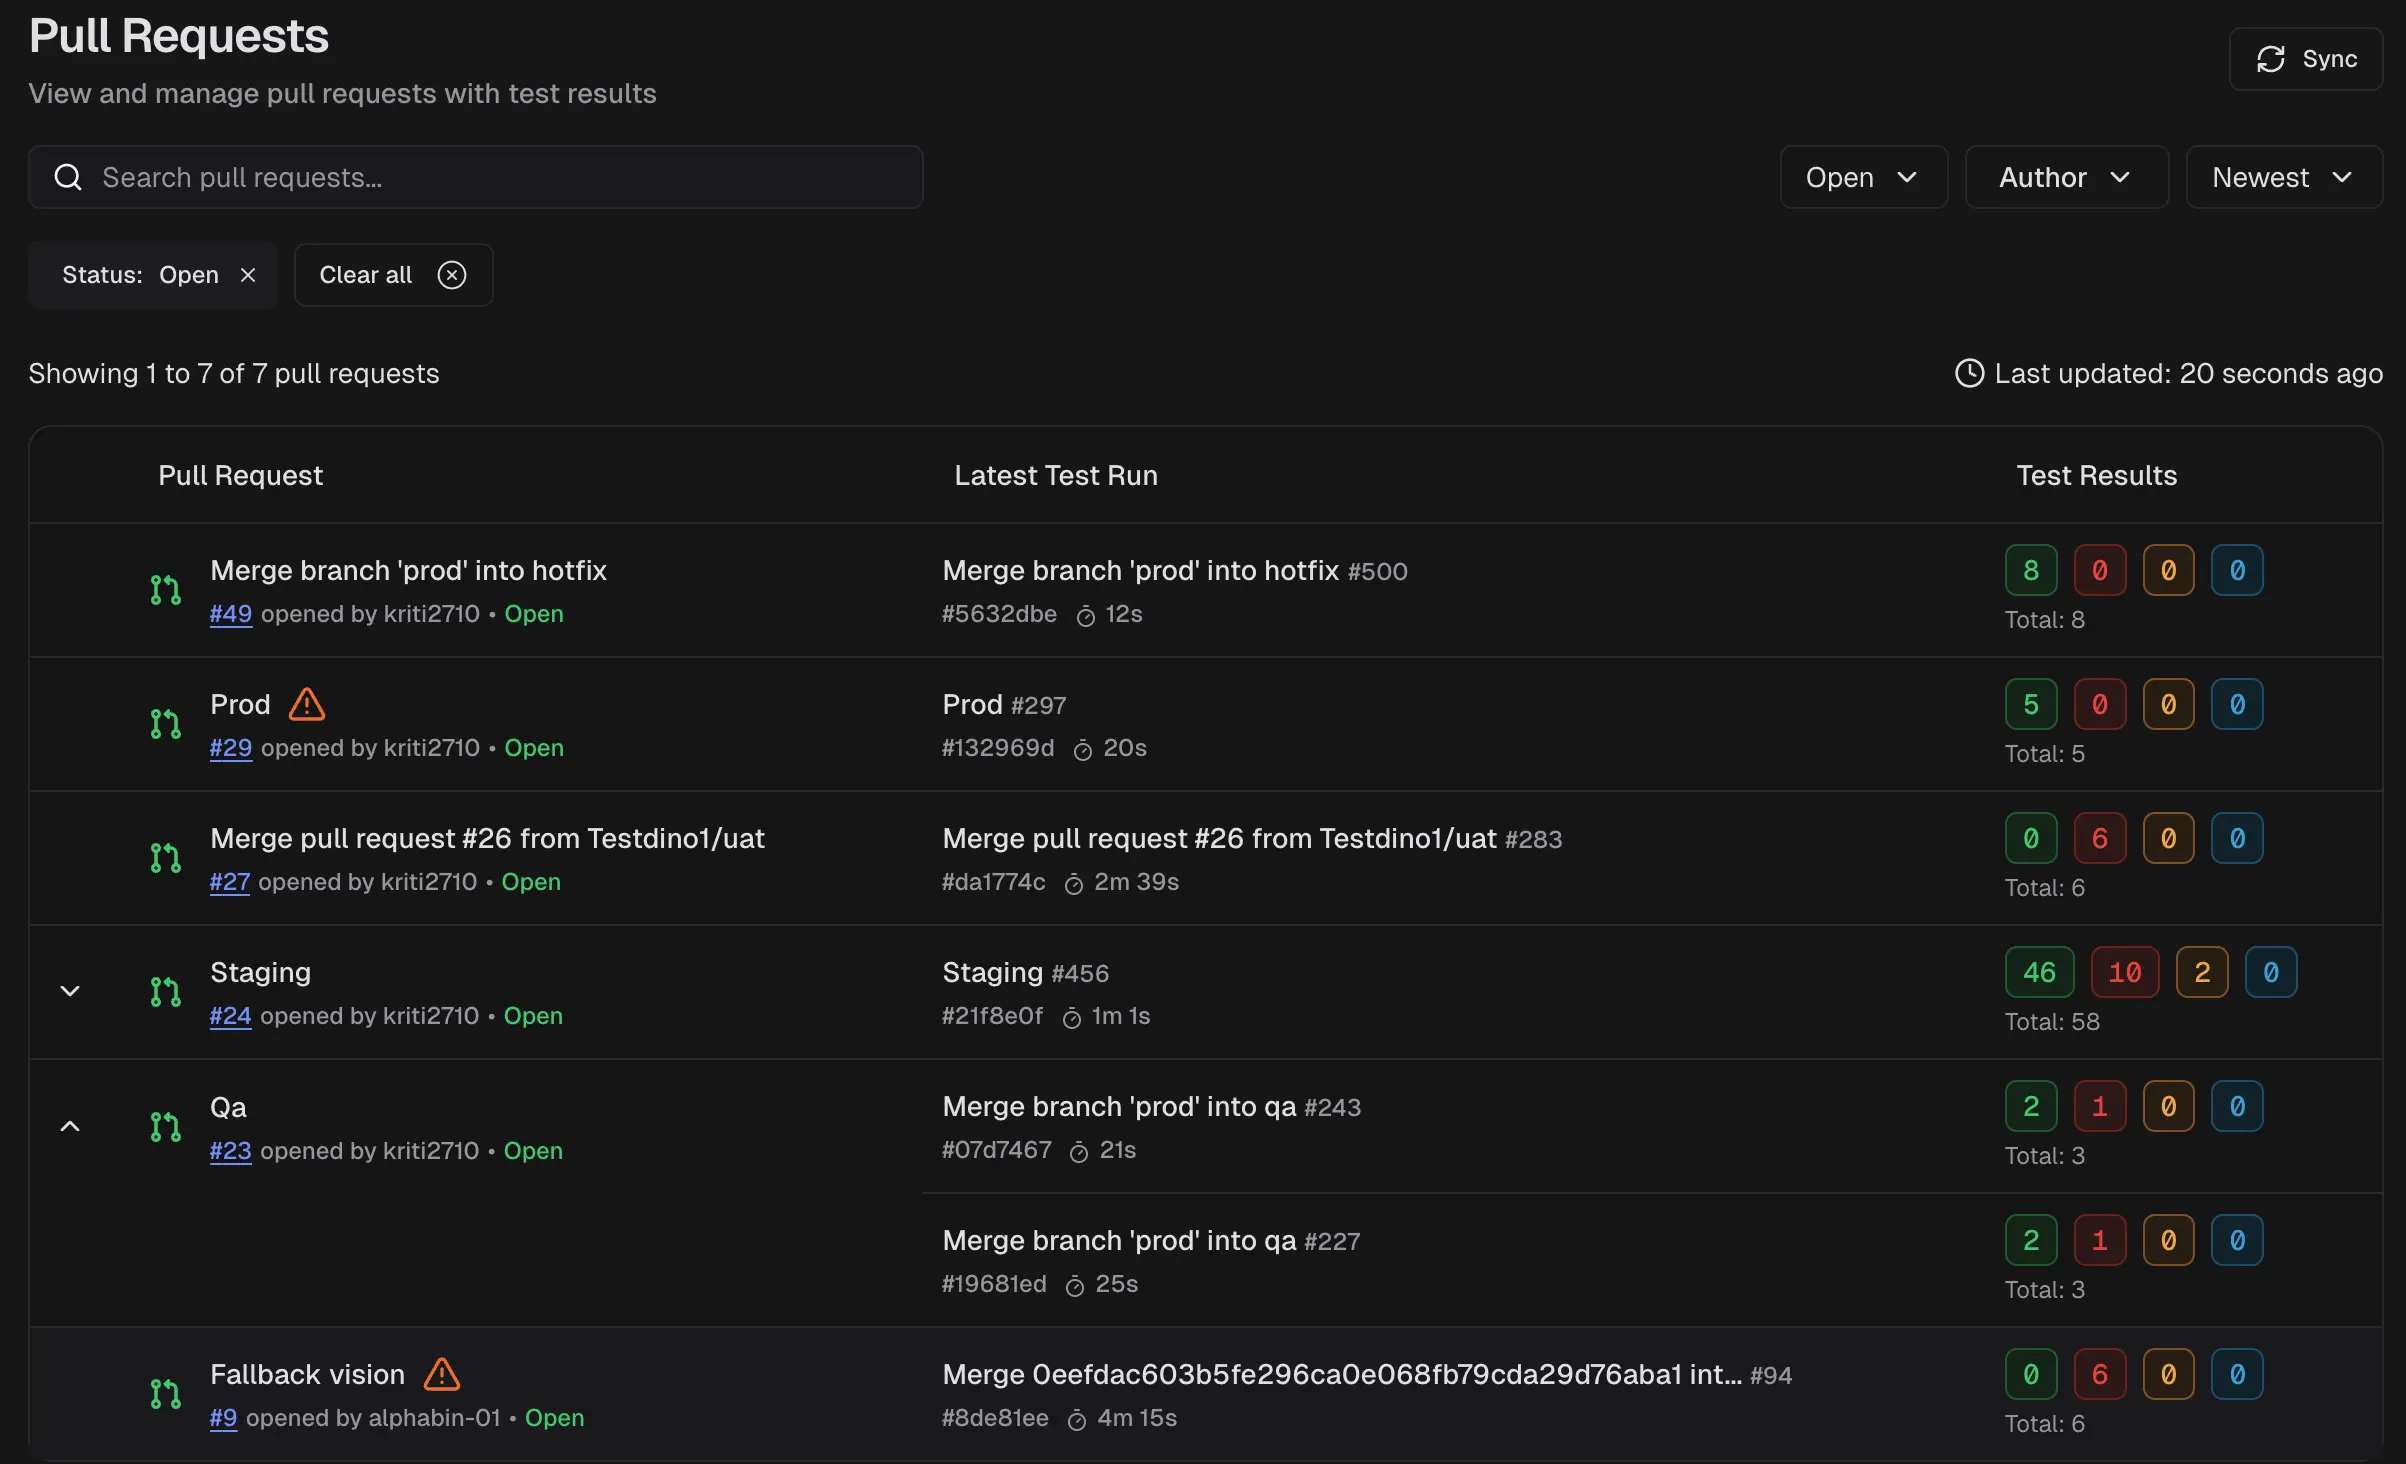Click the warning icon next to Fallback vision
The height and width of the screenshot is (1464, 2406).
click(441, 1374)
